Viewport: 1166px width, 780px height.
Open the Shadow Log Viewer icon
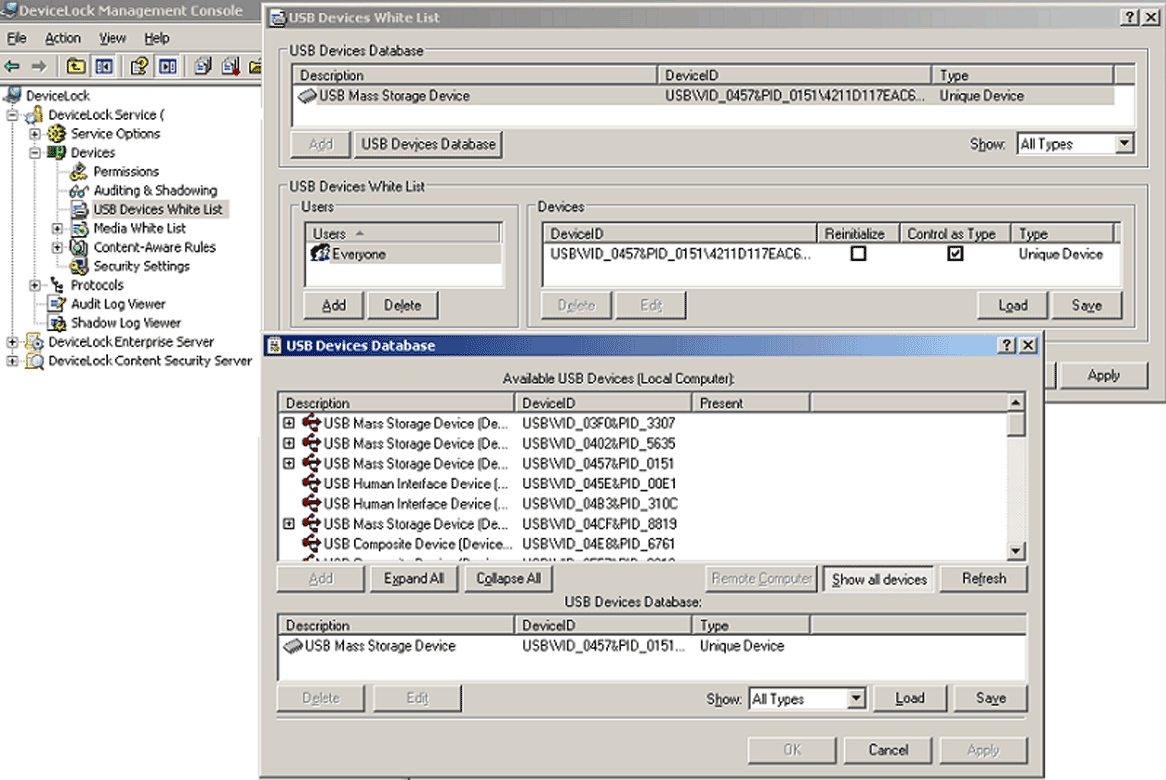[x=57, y=323]
